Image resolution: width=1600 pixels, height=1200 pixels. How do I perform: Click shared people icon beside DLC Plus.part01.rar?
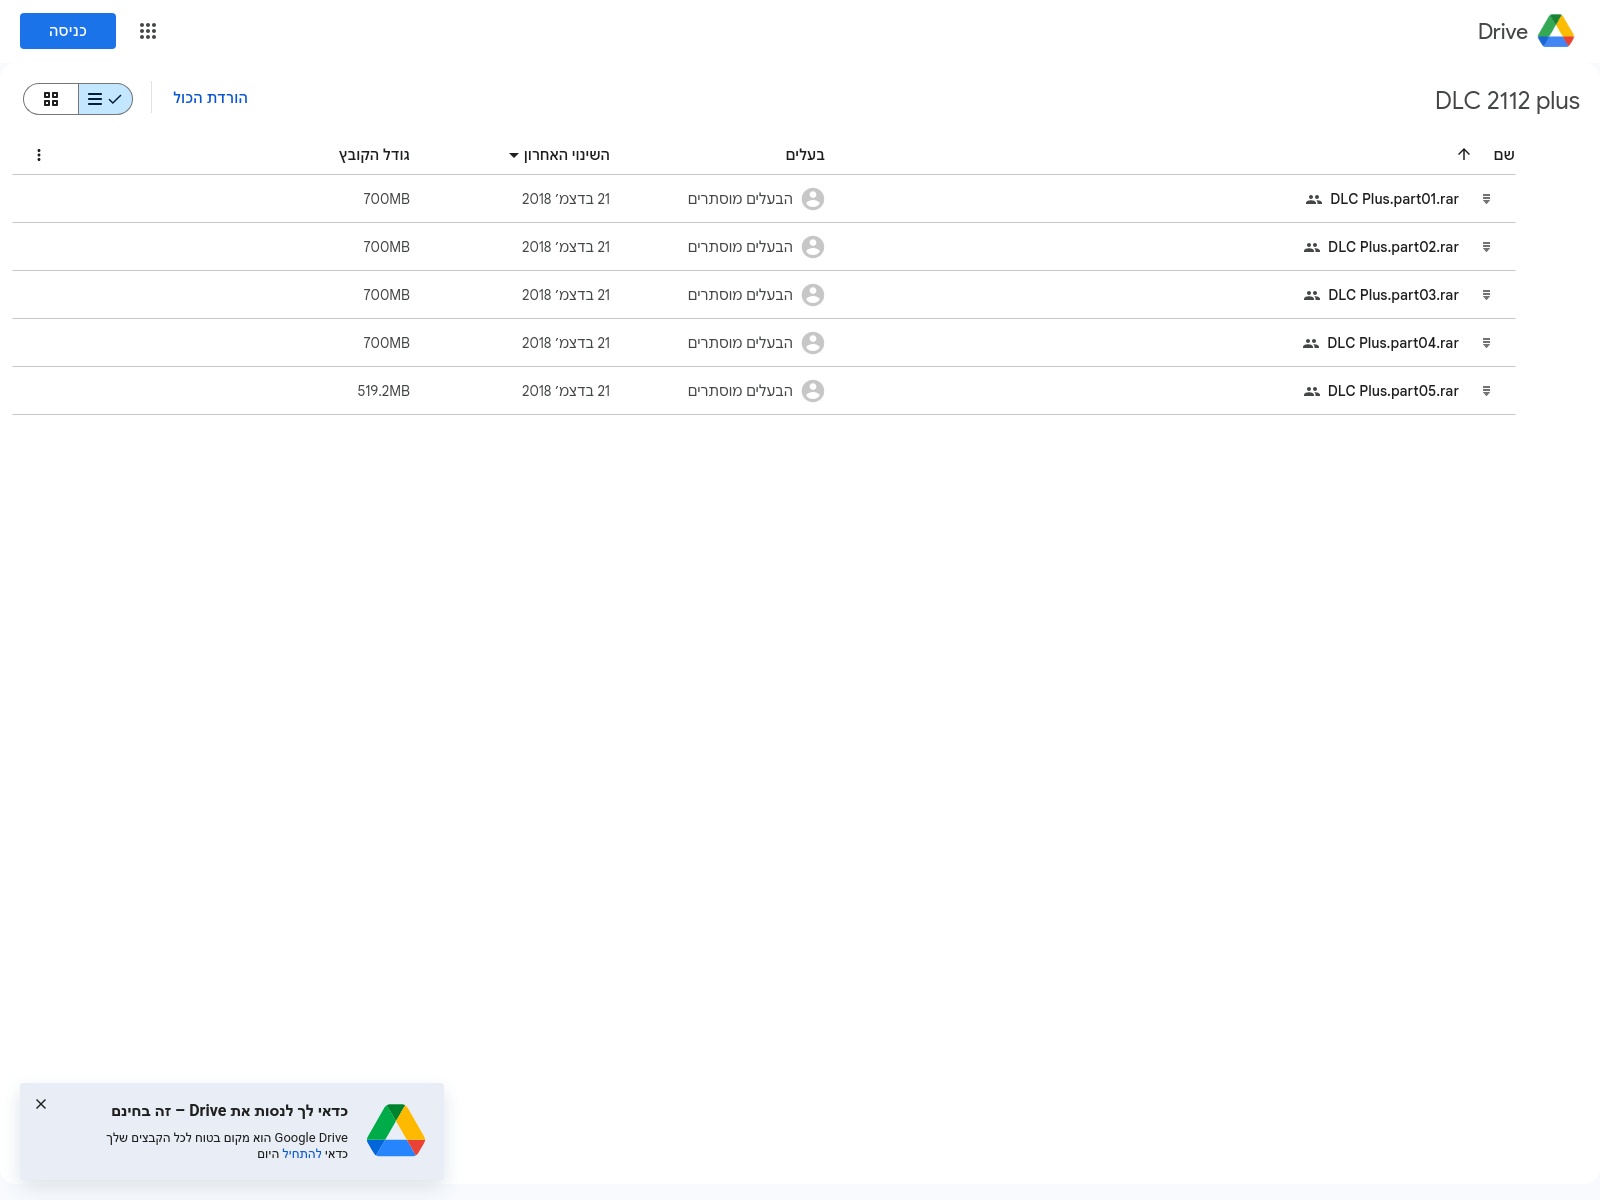tap(1314, 200)
